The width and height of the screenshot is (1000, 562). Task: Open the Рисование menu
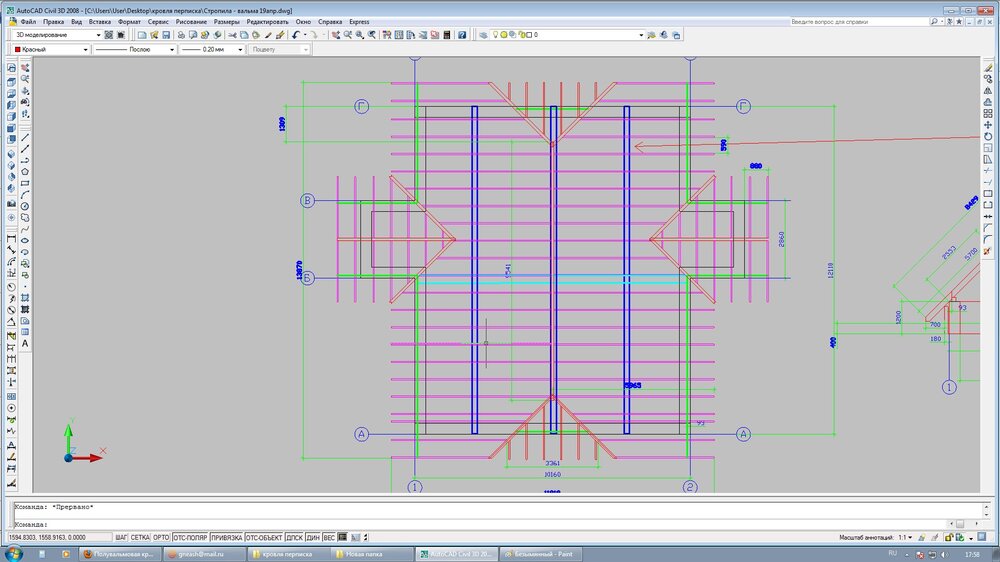tap(191, 21)
